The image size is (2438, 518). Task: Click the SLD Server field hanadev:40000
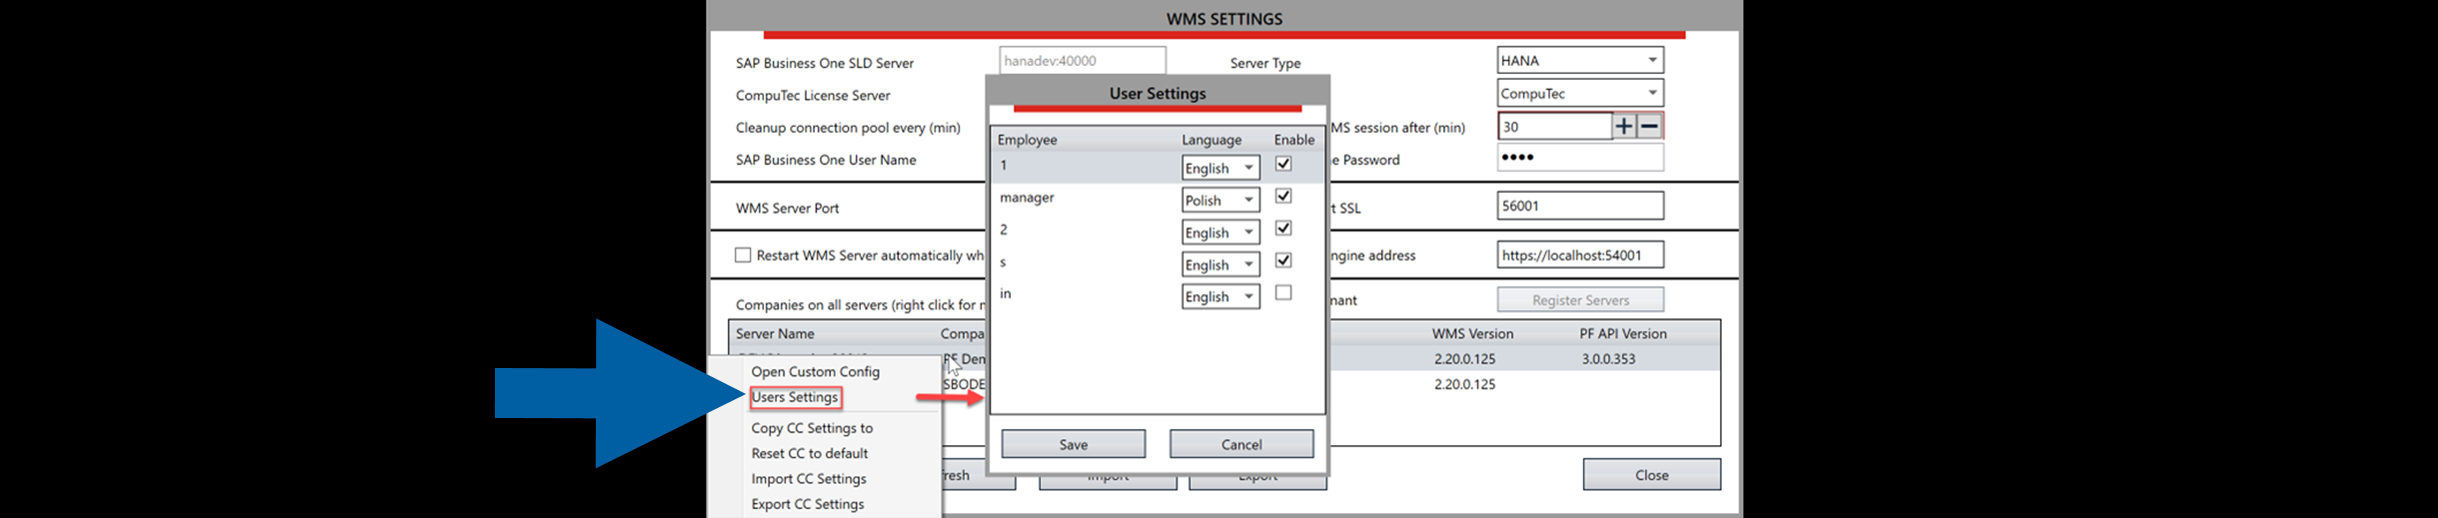pos(1082,60)
